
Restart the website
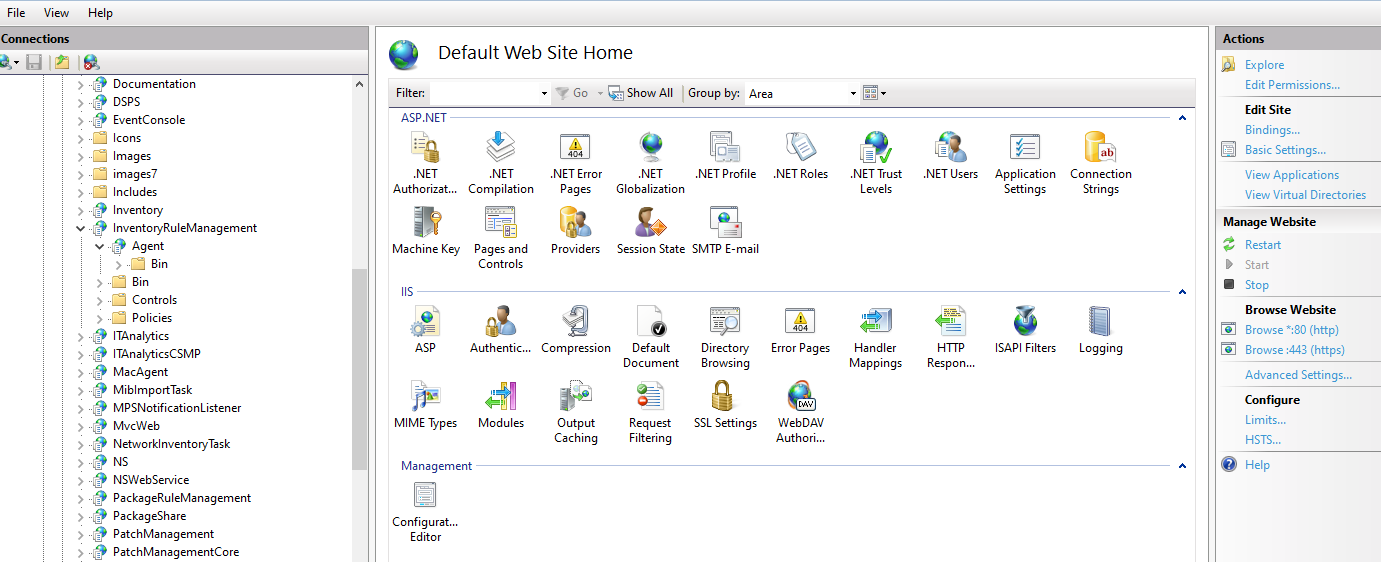click(x=1263, y=245)
